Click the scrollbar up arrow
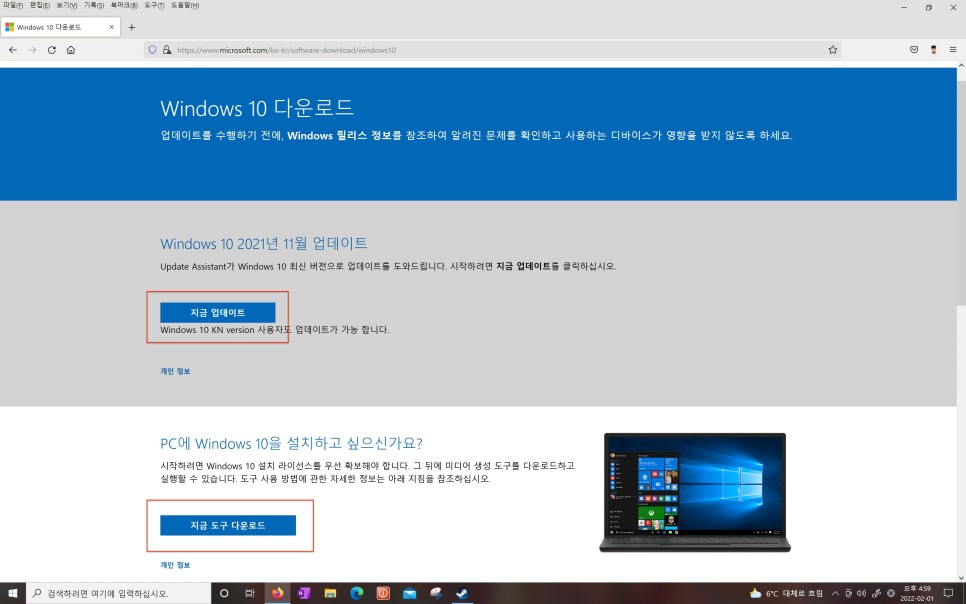 961,66
